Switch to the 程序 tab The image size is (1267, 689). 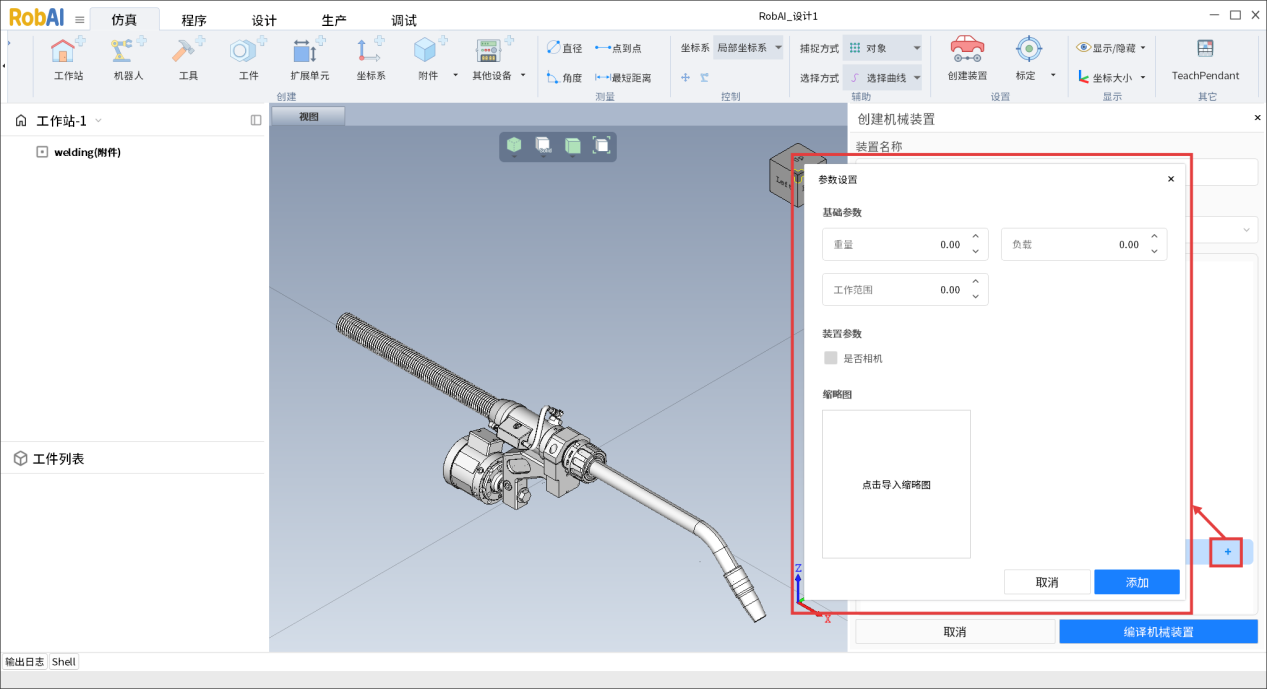[194, 20]
